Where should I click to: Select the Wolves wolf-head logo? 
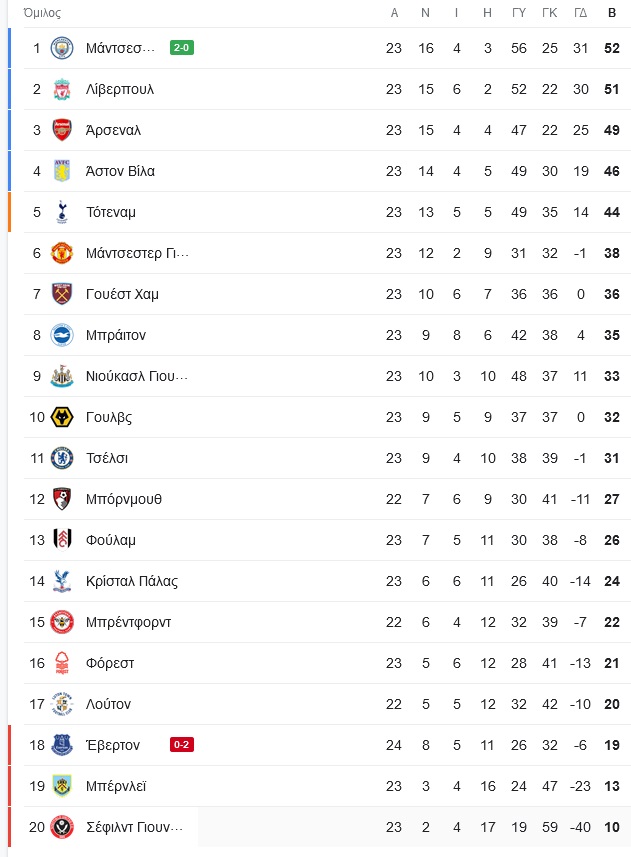click(x=62, y=417)
